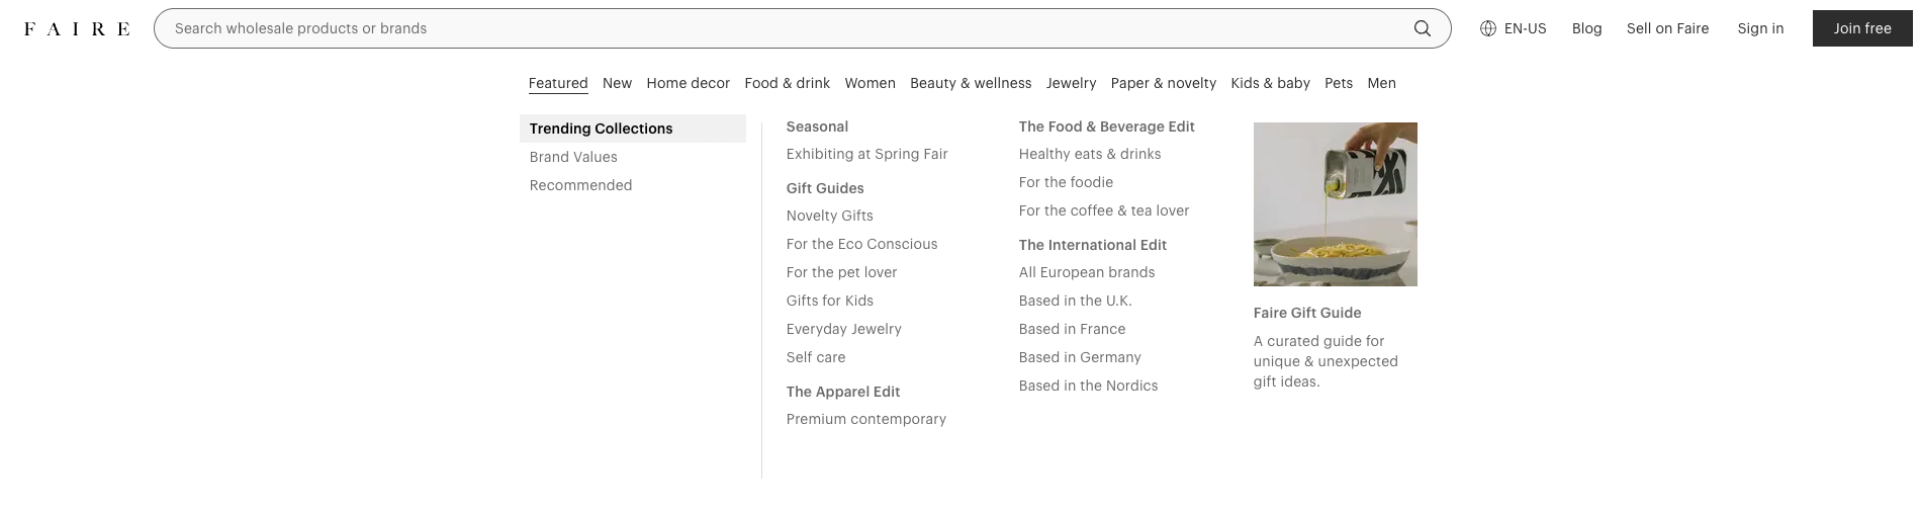Open the Jewelry category menu
Viewport: 1920px width, 510px height.
tap(1071, 83)
